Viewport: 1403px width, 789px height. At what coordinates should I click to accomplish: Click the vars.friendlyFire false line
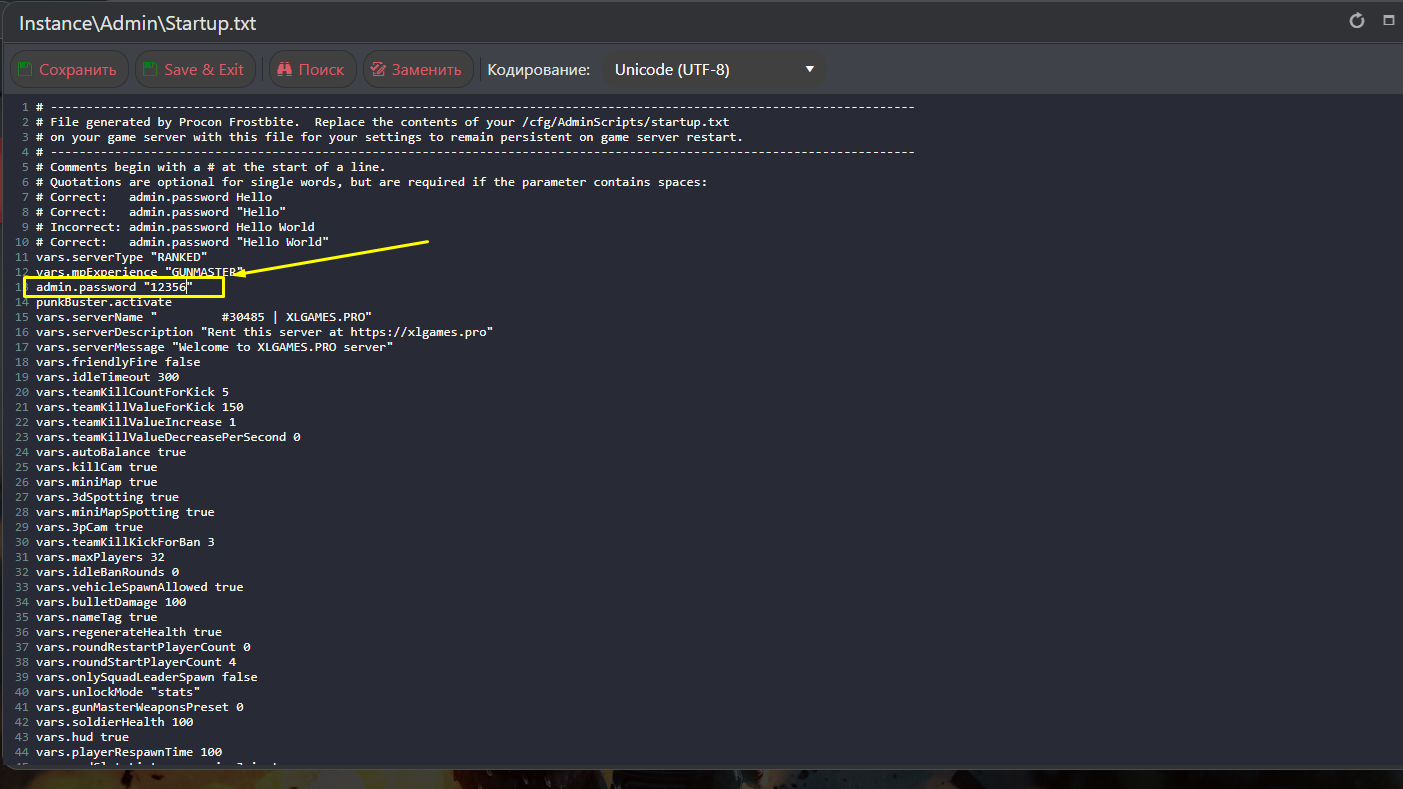tap(117, 362)
